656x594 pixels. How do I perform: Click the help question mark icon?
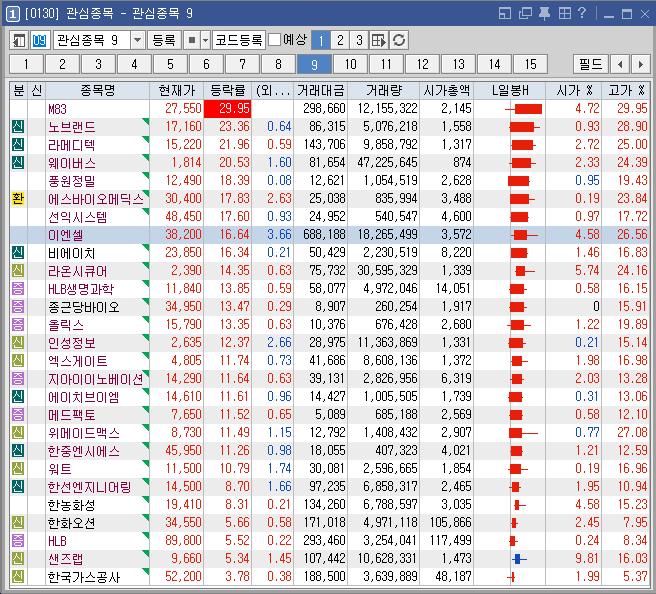(x=582, y=13)
